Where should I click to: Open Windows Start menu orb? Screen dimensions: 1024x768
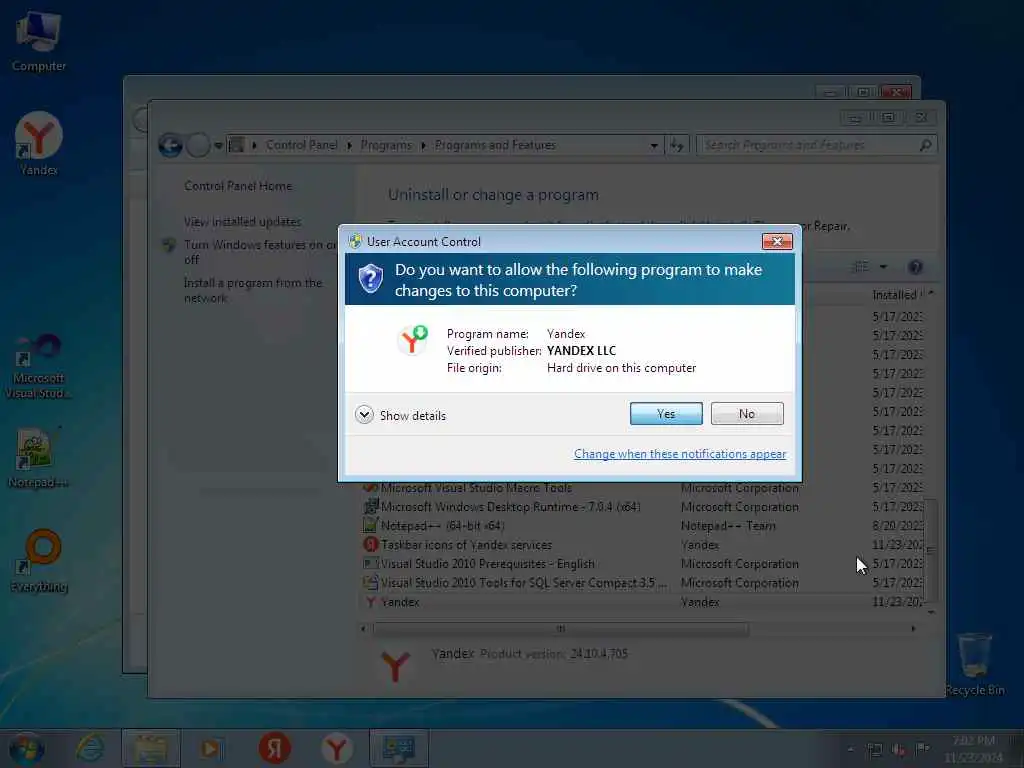click(26, 749)
